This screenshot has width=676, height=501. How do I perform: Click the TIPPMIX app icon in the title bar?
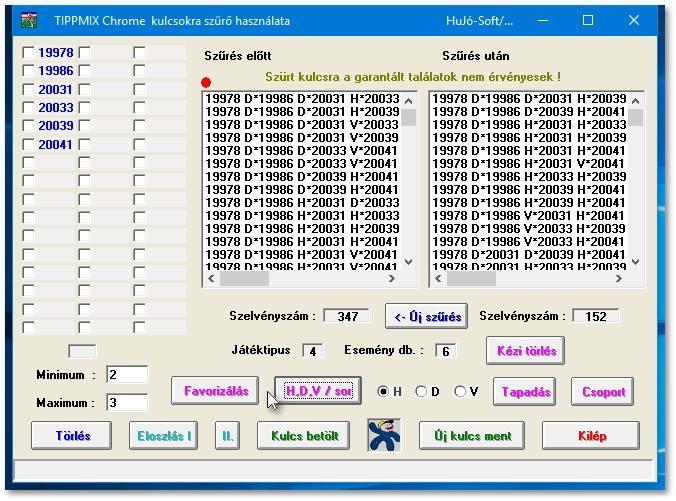coord(29,20)
